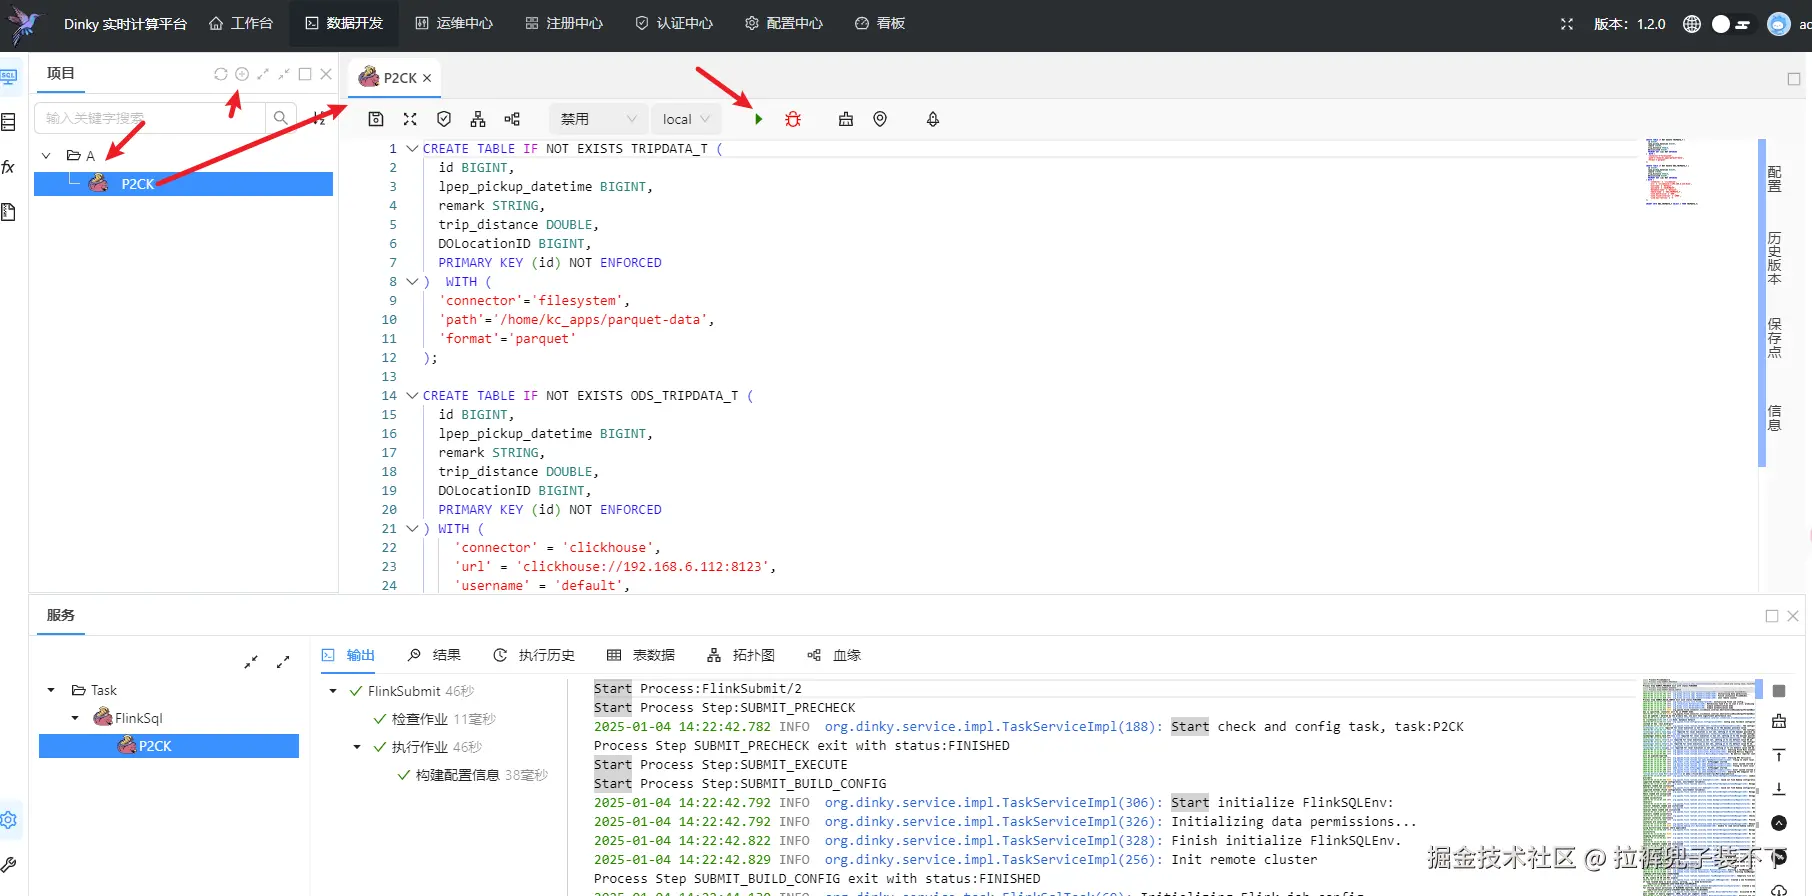Open 历史版本 panel on right sidebar
The width and height of the screenshot is (1812, 896).
pos(1774,258)
